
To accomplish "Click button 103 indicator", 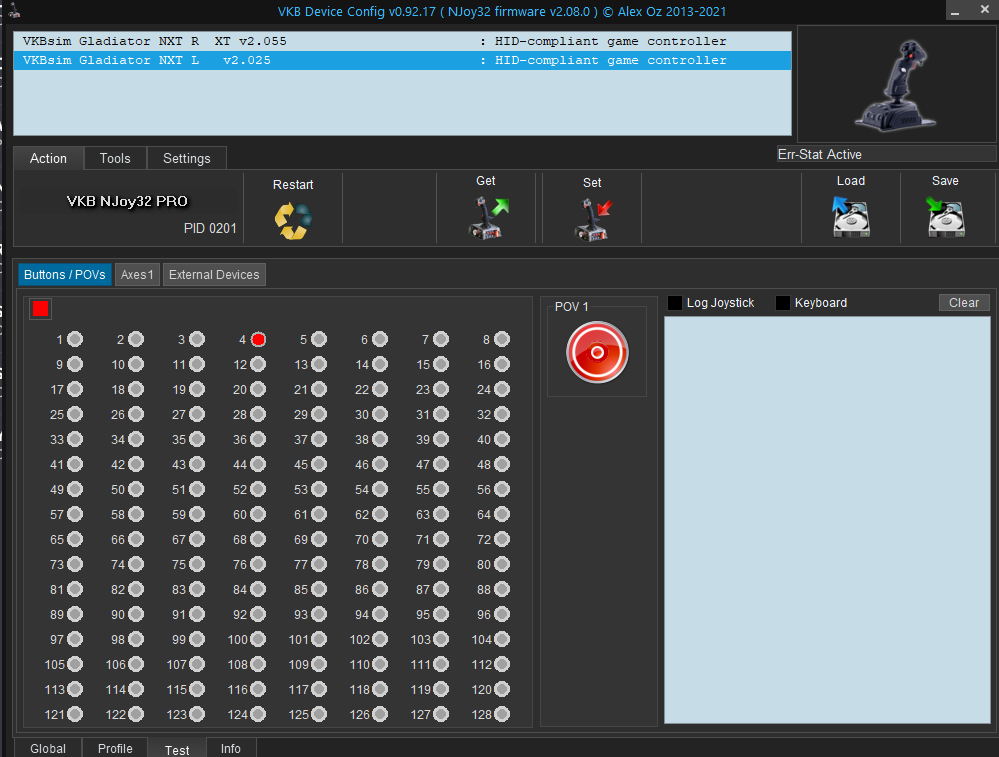I will click(x=441, y=639).
